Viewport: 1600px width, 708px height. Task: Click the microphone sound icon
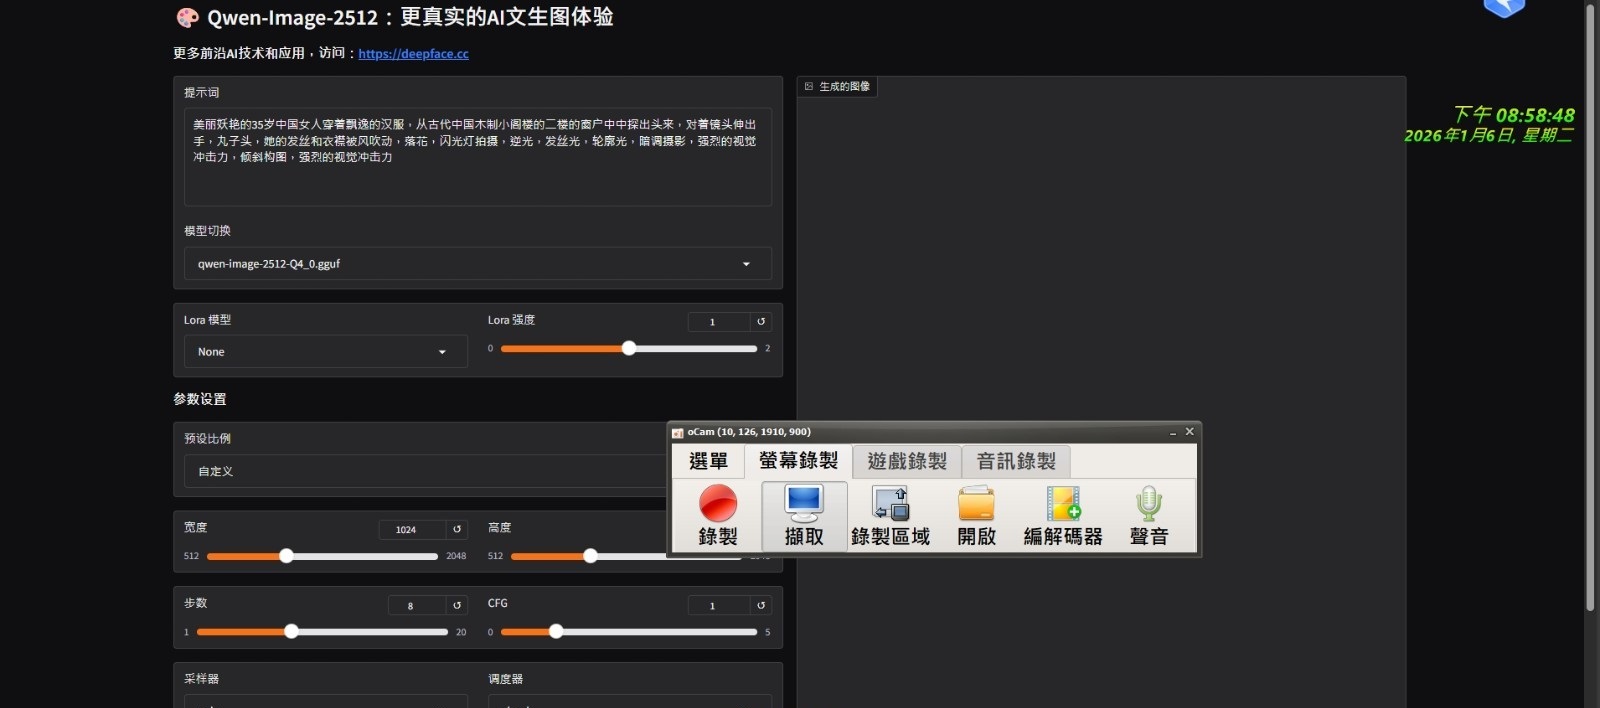click(1148, 504)
